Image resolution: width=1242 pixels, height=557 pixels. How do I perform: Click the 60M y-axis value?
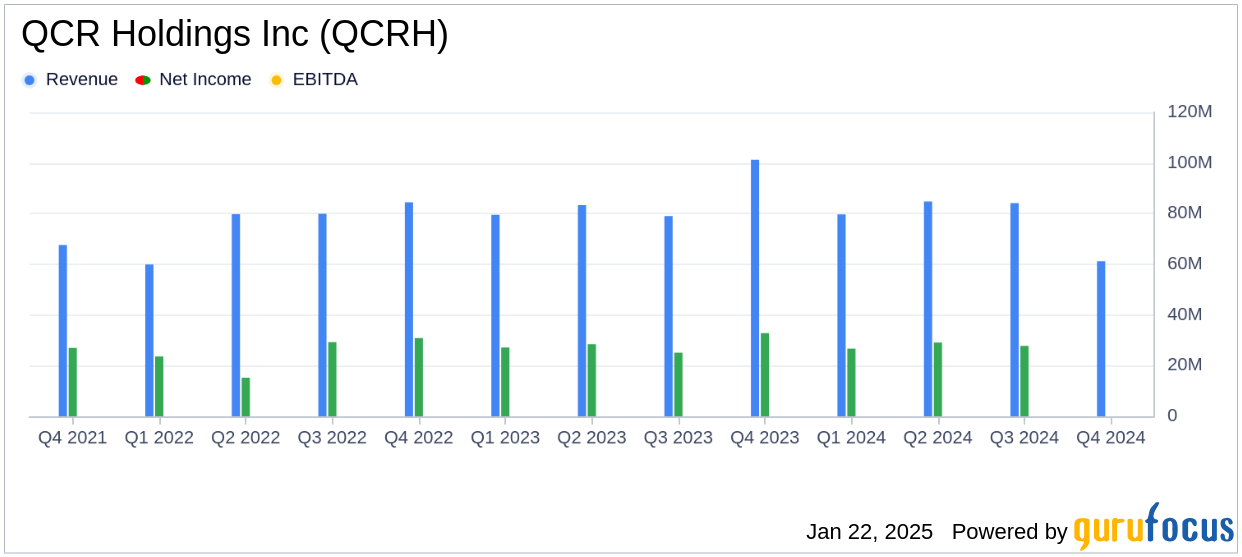tap(1185, 264)
